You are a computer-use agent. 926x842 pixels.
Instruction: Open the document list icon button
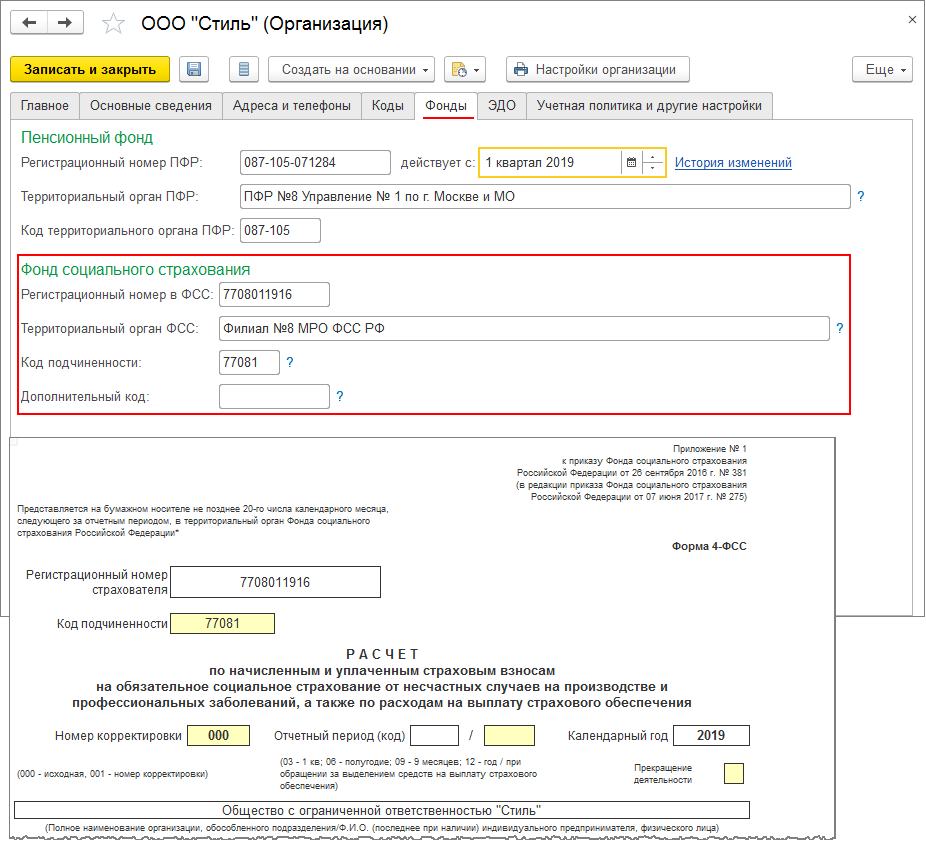click(244, 69)
